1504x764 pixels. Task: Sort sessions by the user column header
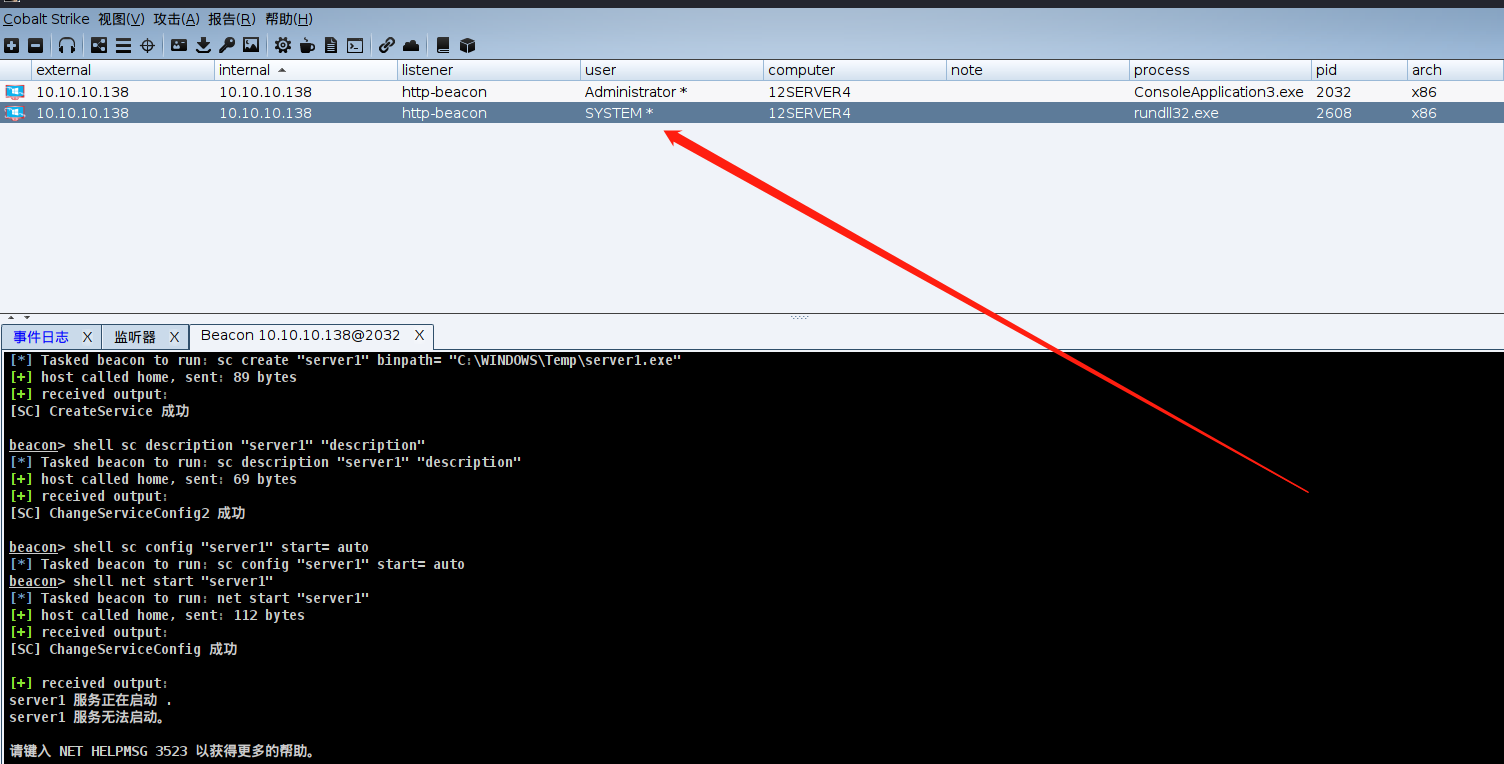tap(672, 70)
